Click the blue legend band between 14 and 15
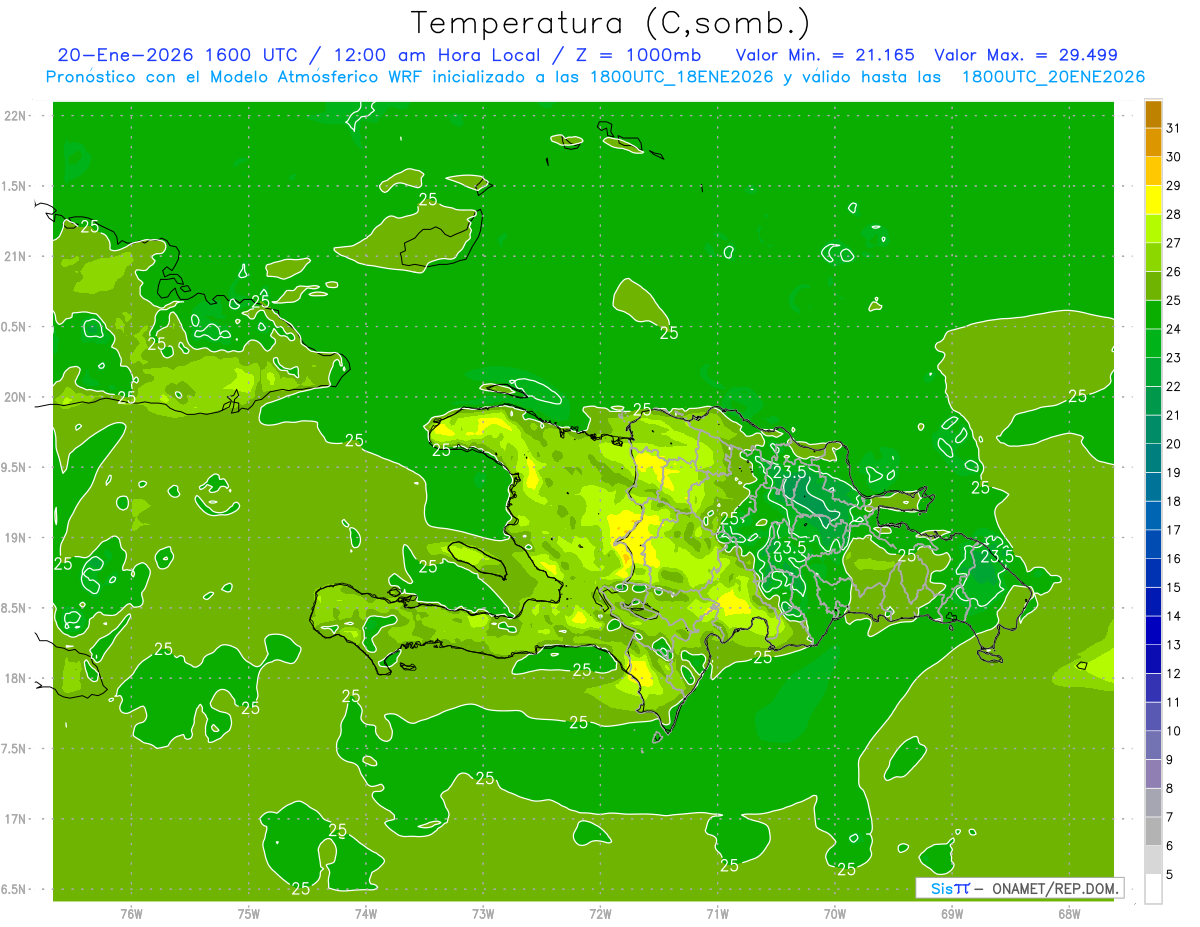The height and width of the screenshot is (927, 1200). (1154, 602)
